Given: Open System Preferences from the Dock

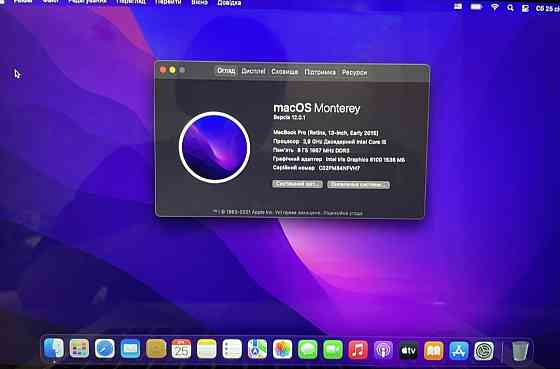Looking at the screenshot, I should [484, 351].
